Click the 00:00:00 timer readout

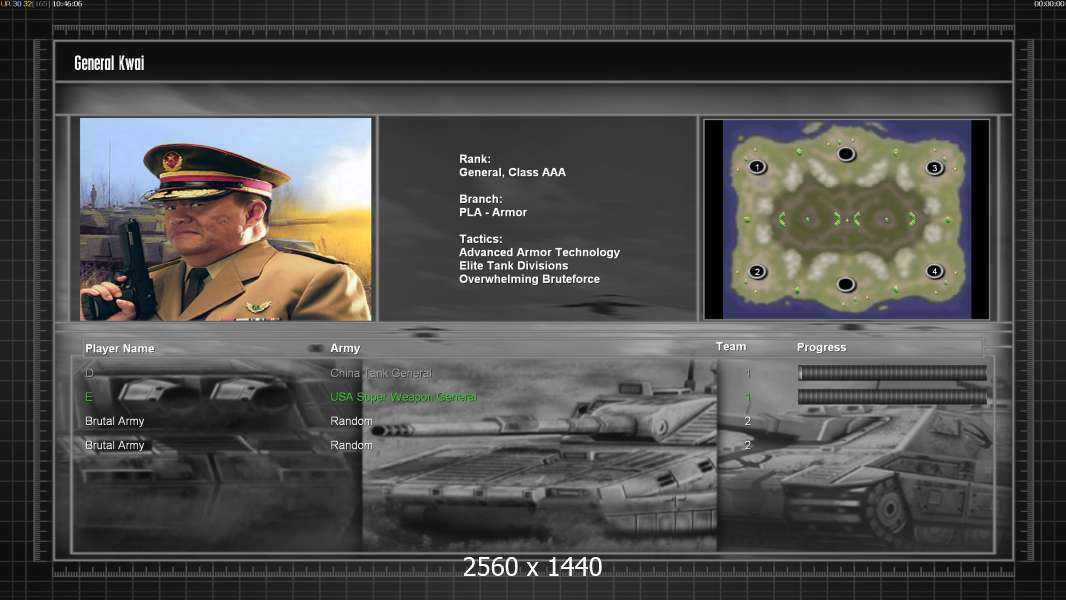1049,4
